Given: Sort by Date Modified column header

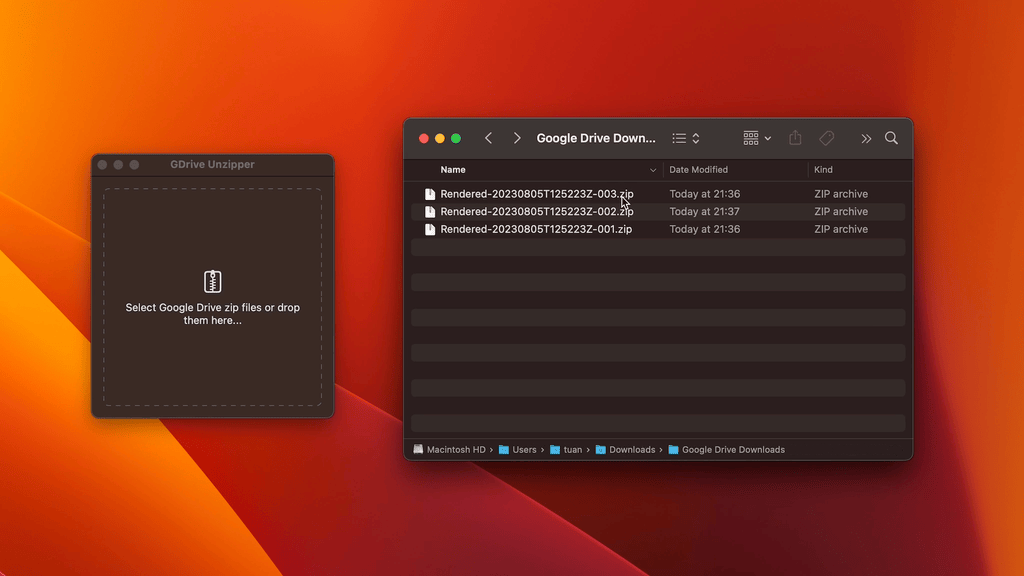Looking at the screenshot, I should pos(698,170).
